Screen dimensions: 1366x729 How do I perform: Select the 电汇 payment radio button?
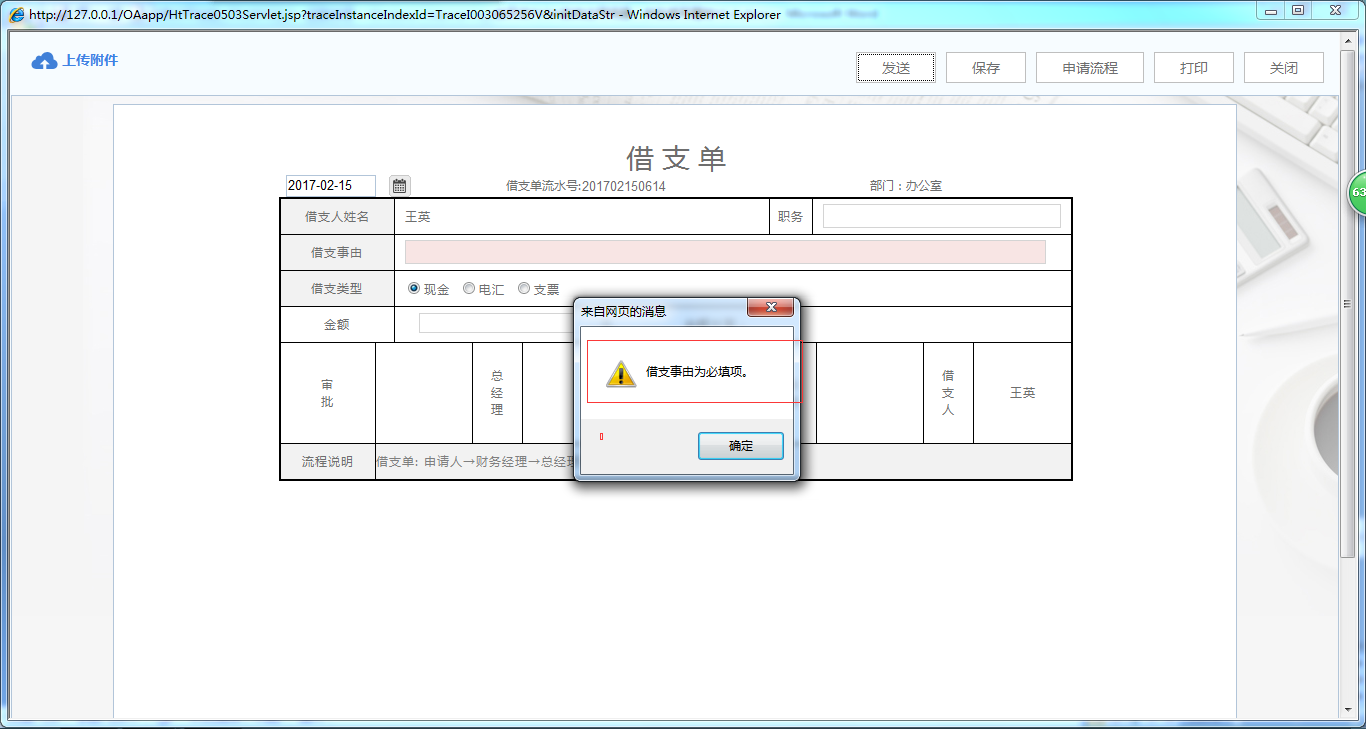pyautogui.click(x=468, y=288)
